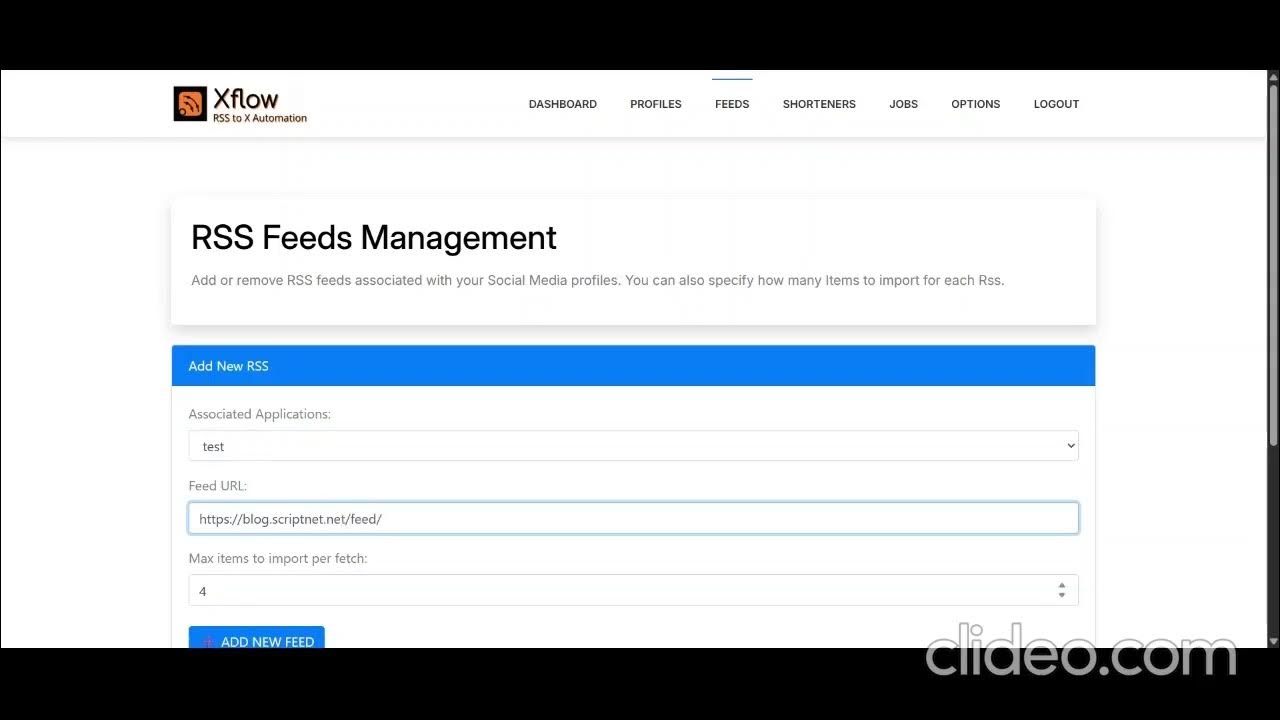Open the Dashboard menu item
Screen dimensions: 1280x720
pyautogui.click(x=563, y=104)
